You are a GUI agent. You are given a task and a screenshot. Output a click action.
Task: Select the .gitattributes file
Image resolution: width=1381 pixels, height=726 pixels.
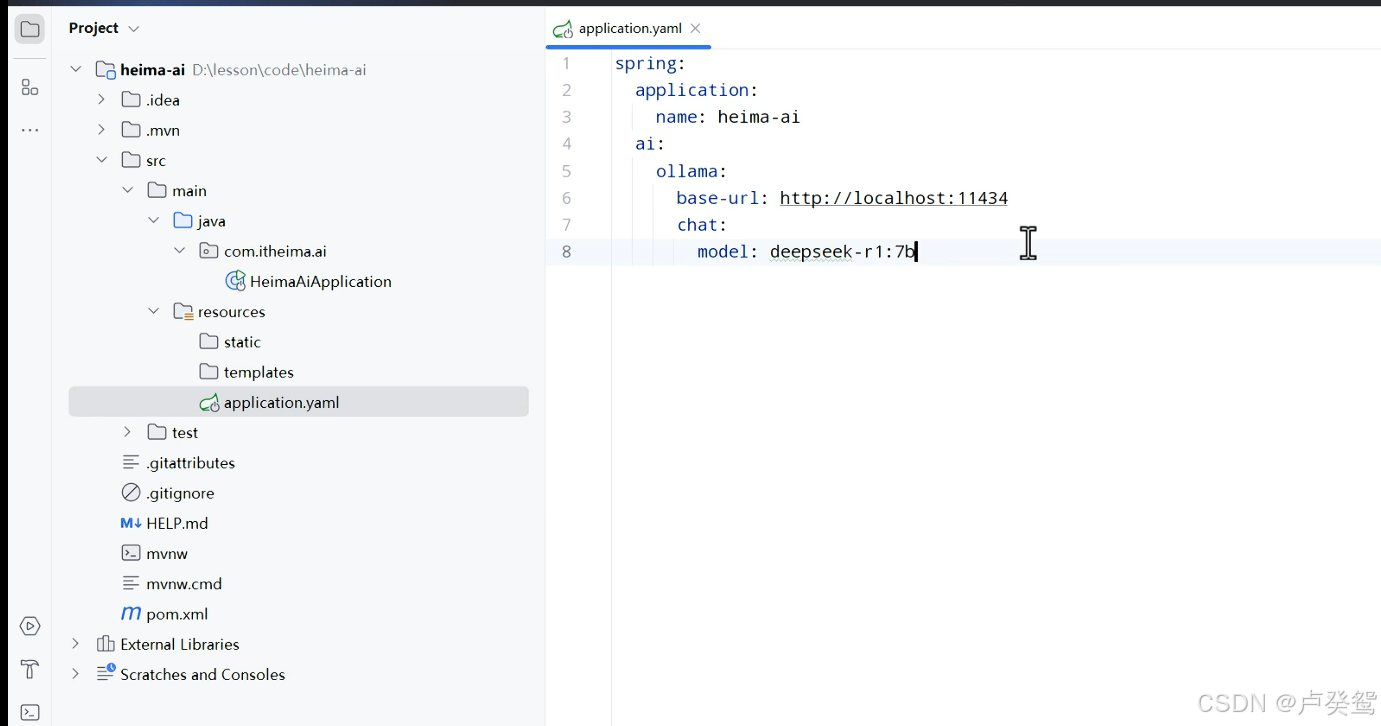click(191, 463)
